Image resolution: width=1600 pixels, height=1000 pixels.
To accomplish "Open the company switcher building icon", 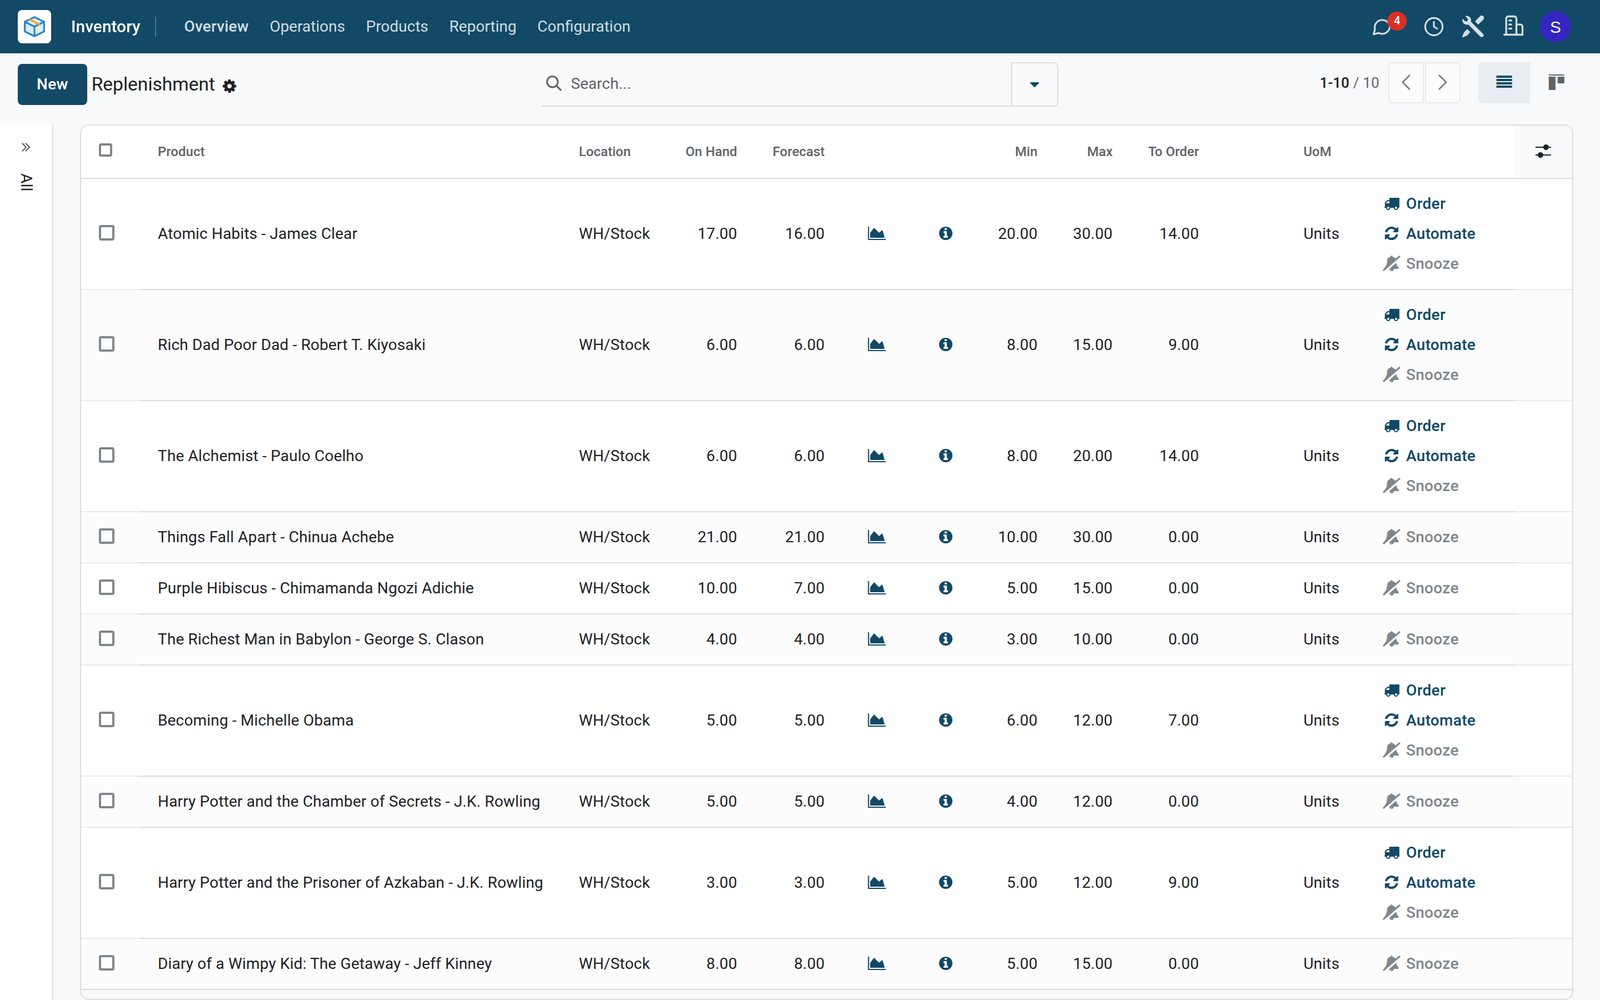I will [1513, 26].
